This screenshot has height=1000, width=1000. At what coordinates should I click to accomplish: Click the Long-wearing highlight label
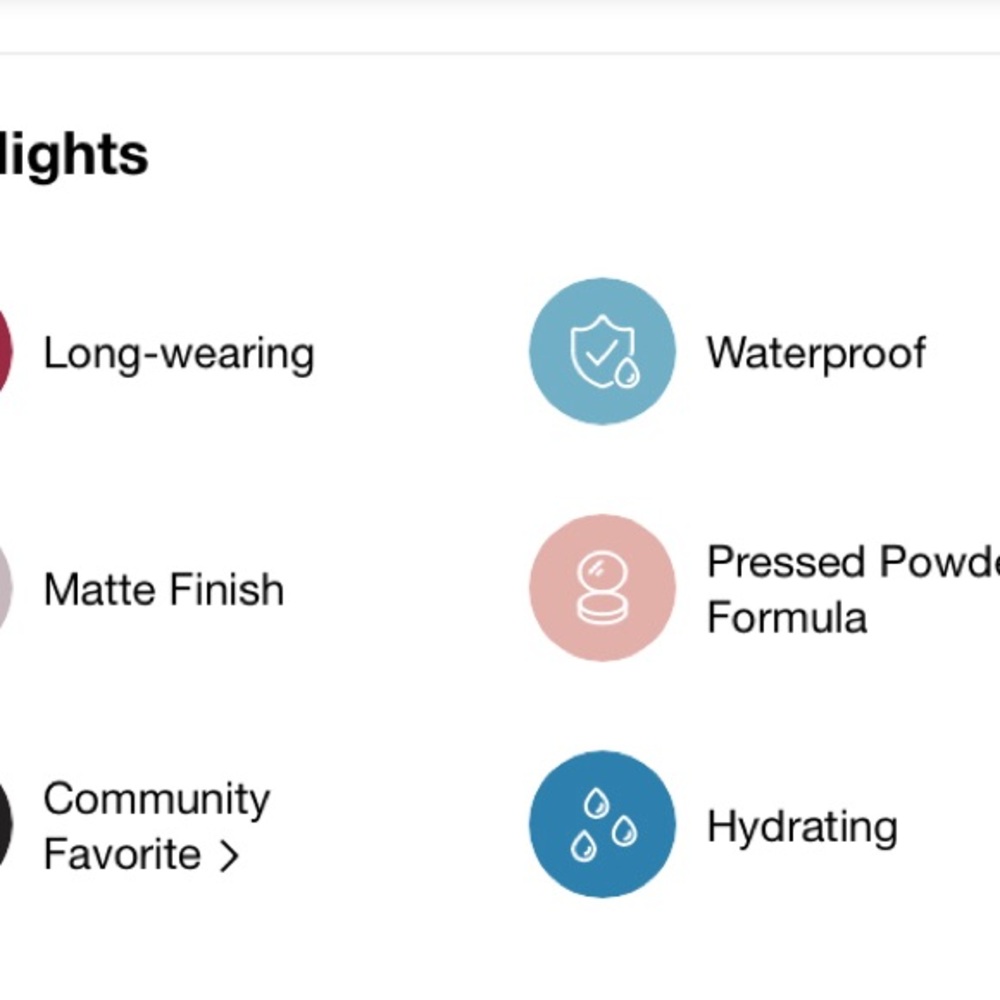pyautogui.click(x=179, y=354)
